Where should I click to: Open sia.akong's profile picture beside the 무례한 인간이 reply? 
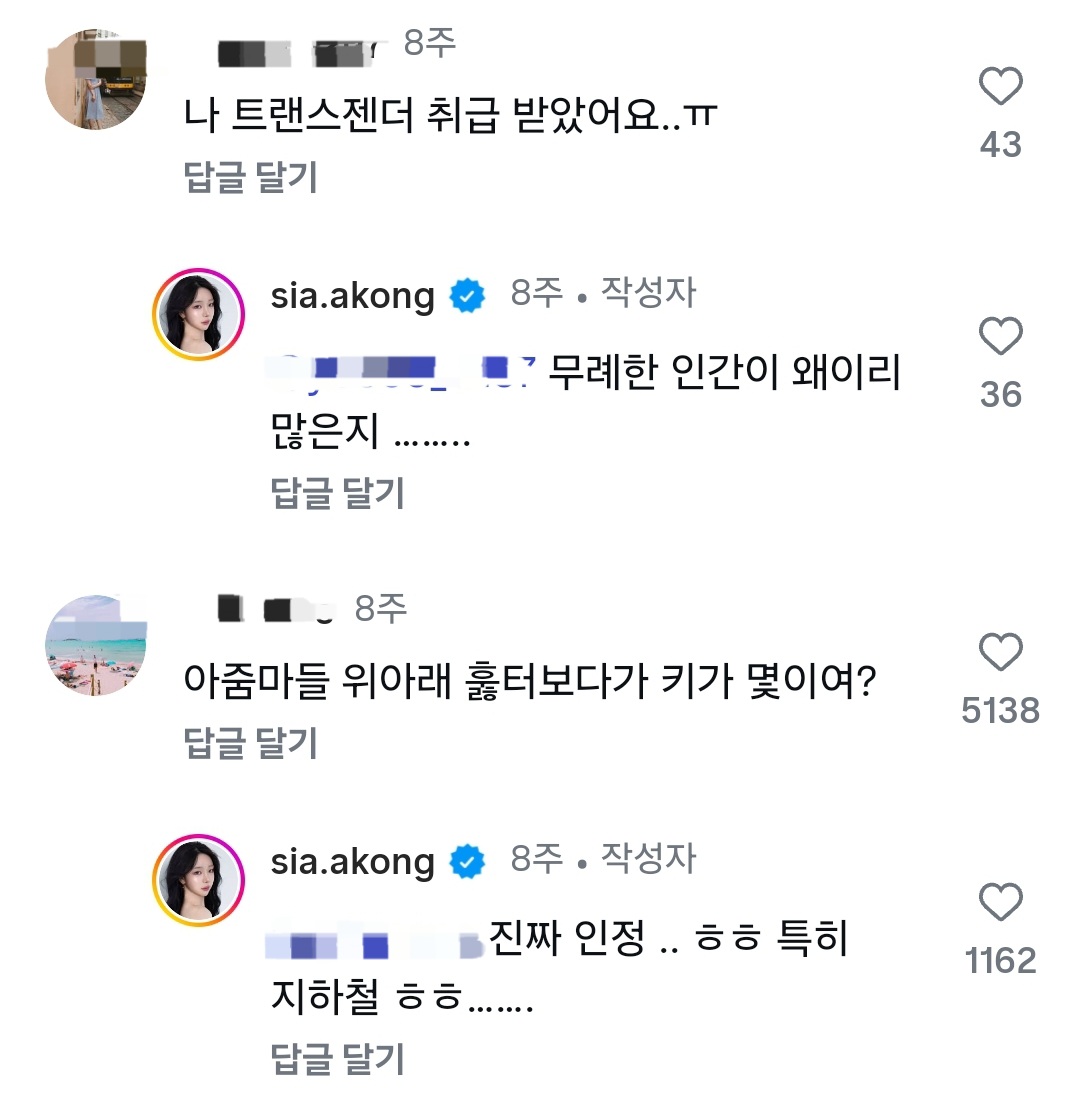(199, 314)
